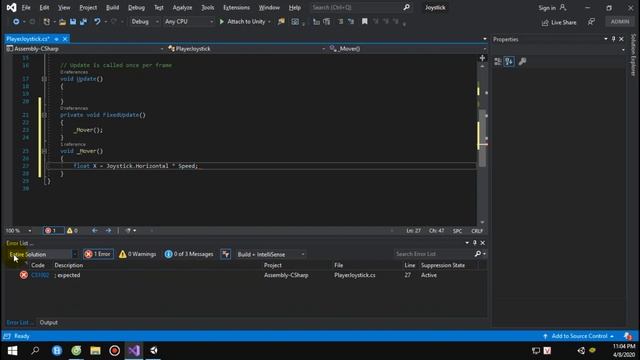Image resolution: width=640 pixels, height=360 pixels.
Task: Click the editor error count indicator
Action: point(53,231)
